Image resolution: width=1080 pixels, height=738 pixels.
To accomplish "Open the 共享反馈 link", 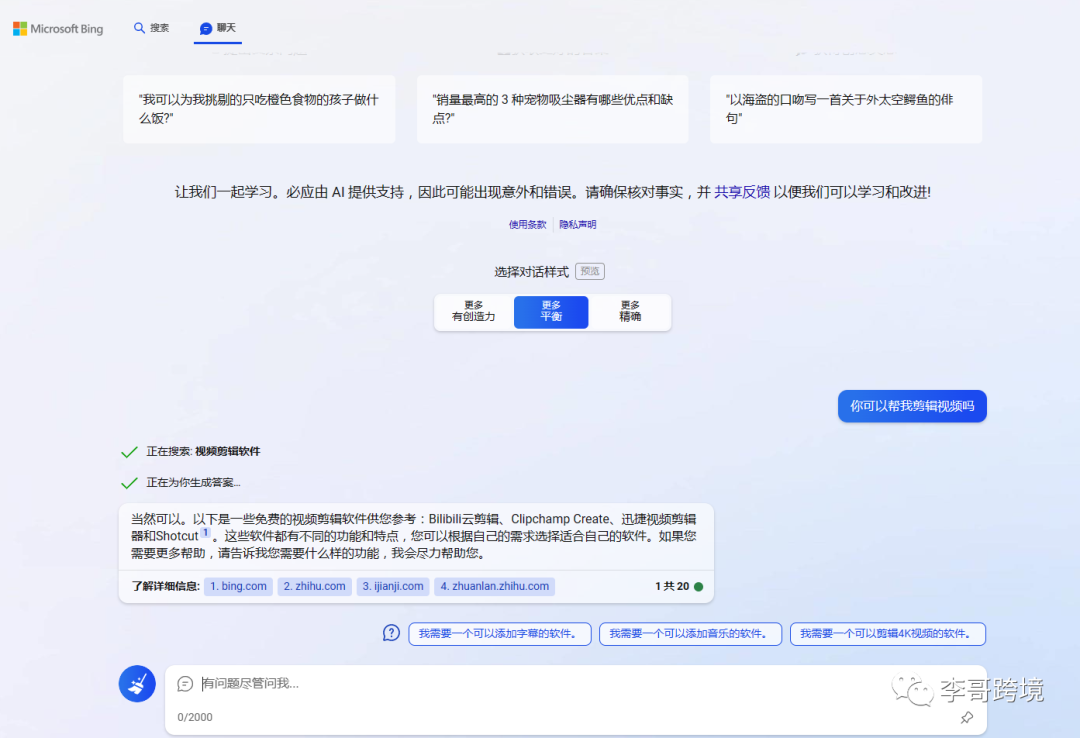I will (x=742, y=192).
